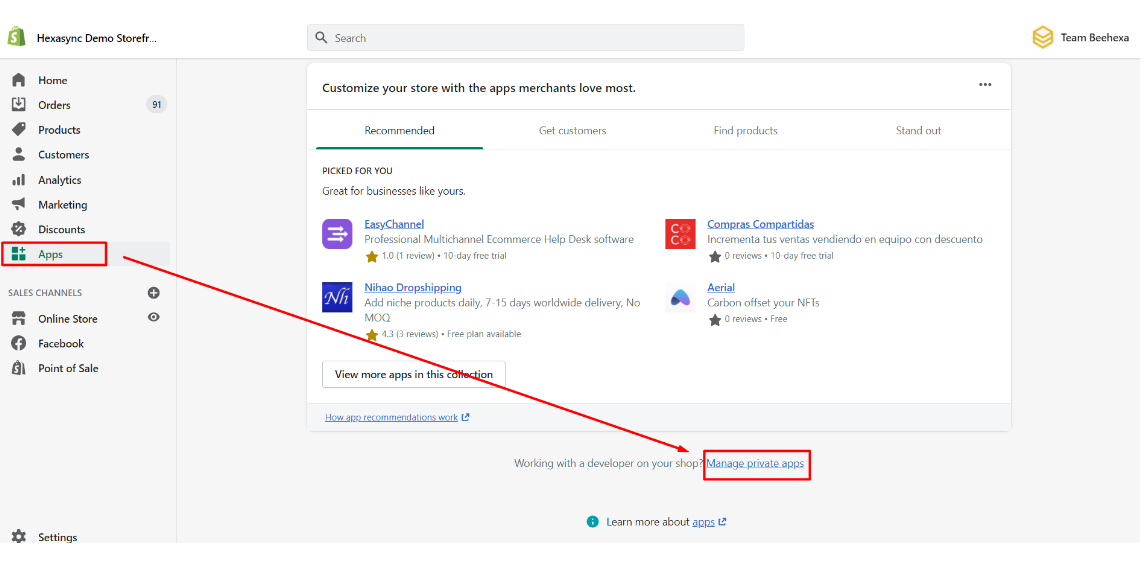Add a sales channel with plus icon
This screenshot has width=1145, height=572.
154,293
